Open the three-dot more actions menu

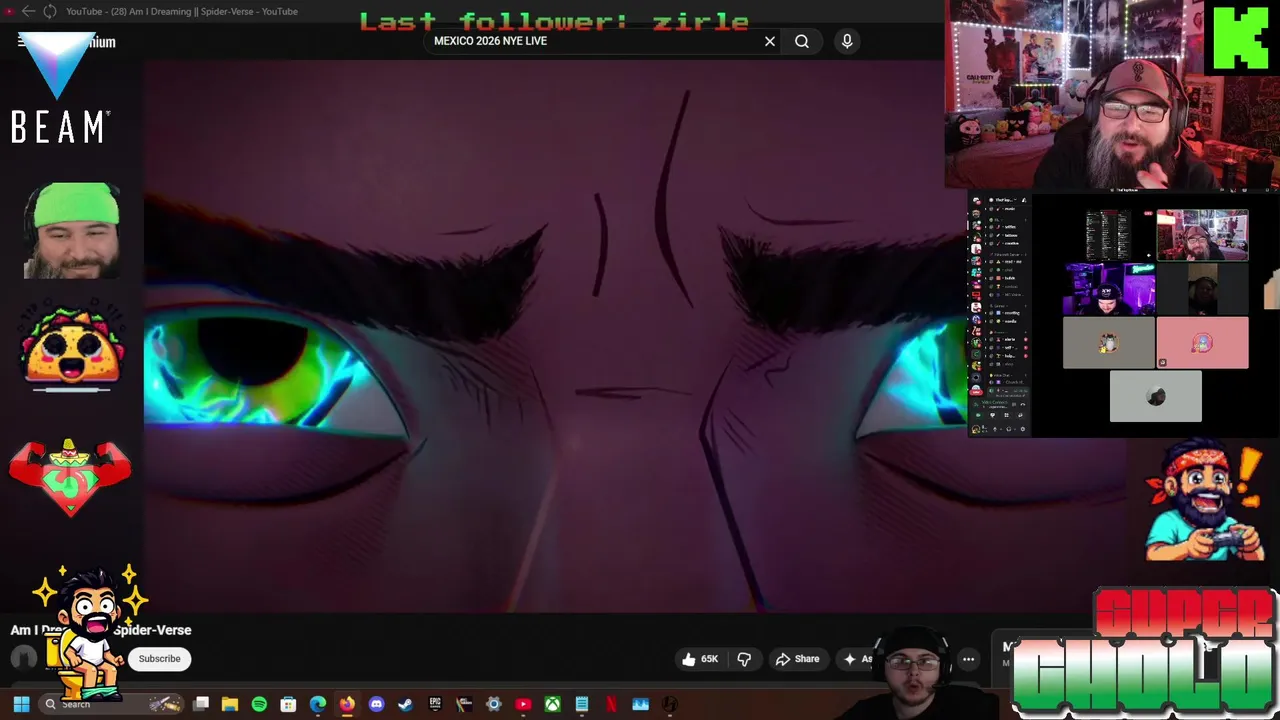(x=968, y=659)
